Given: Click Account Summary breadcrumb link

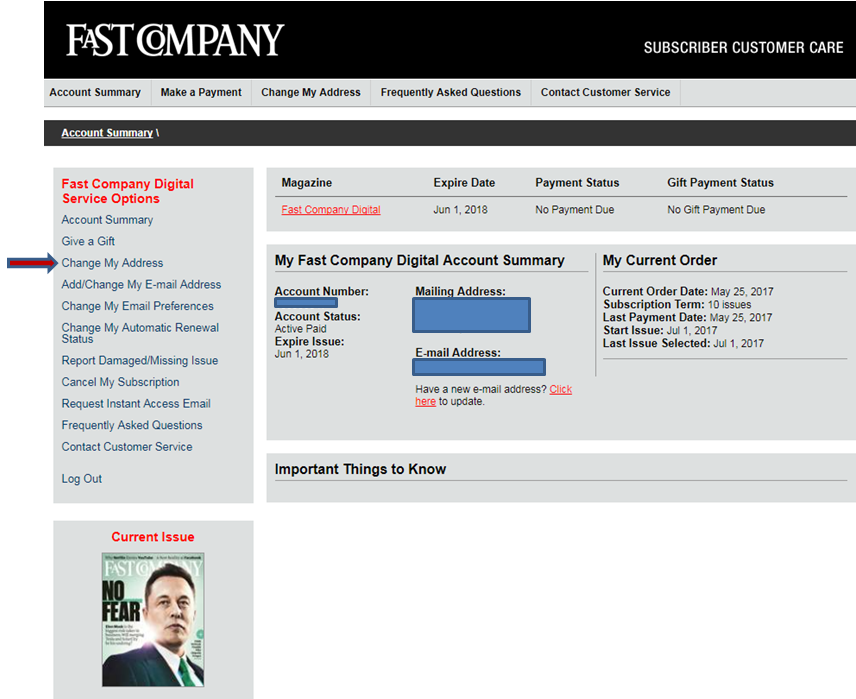Looking at the screenshot, I should [x=107, y=133].
